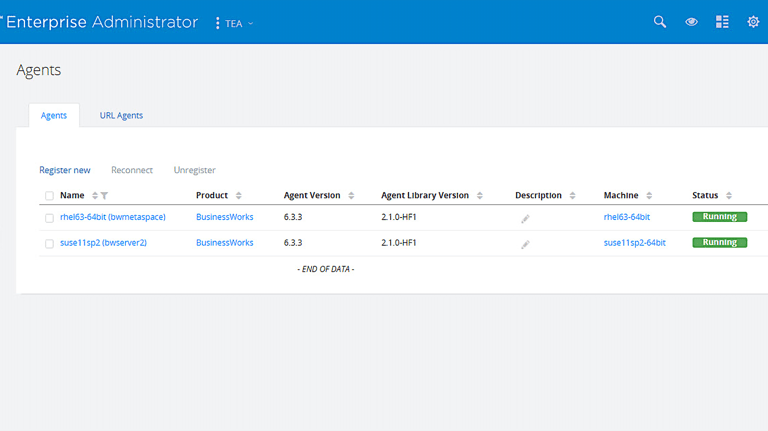Click the Description column header text
Image resolution: width=768 pixels, height=431 pixels.
point(538,195)
